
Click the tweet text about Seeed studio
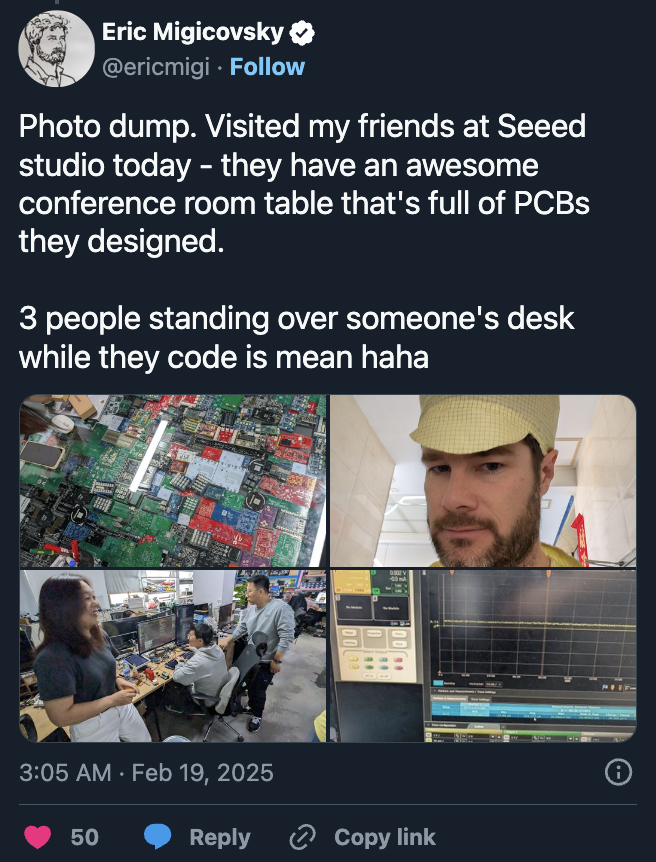pyautogui.click(x=304, y=184)
